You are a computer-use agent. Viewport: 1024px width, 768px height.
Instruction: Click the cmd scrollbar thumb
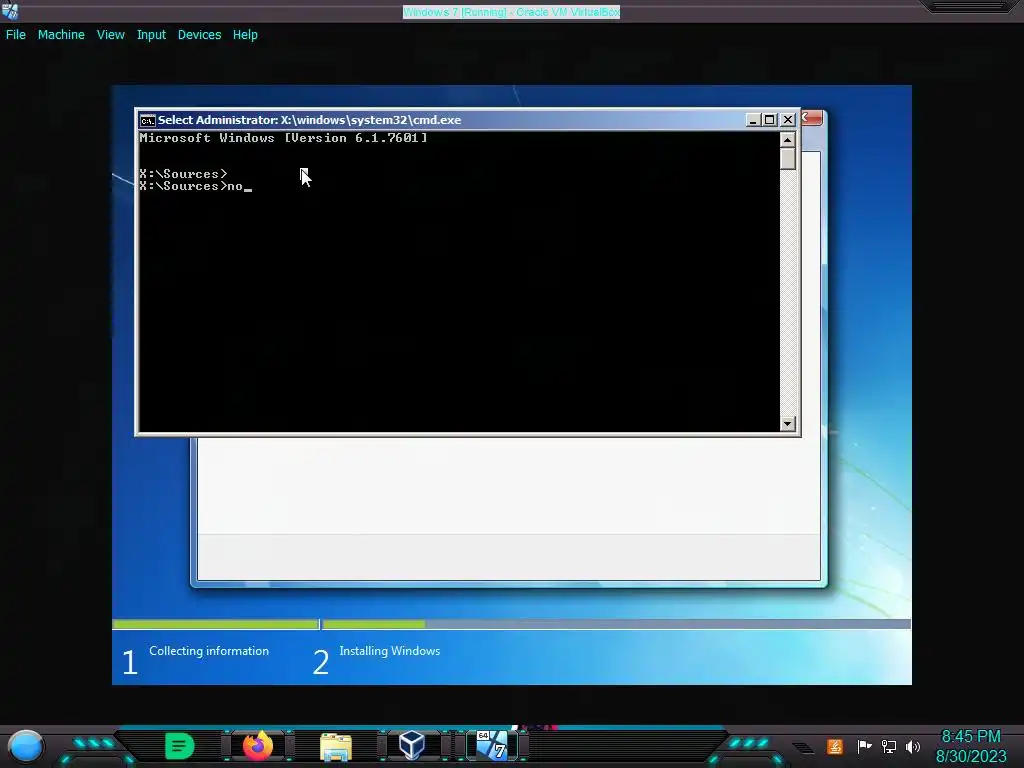788,159
